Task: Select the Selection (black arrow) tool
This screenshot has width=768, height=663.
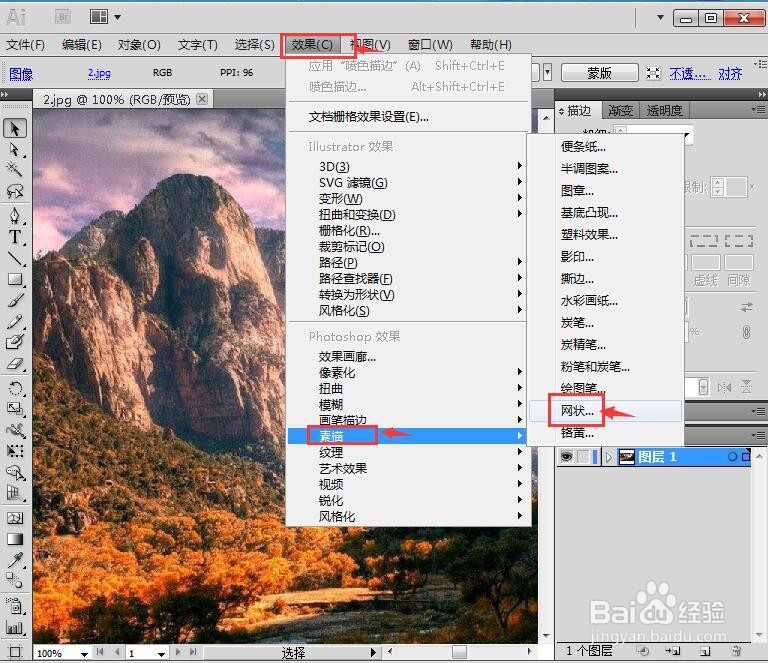Action: [15, 128]
